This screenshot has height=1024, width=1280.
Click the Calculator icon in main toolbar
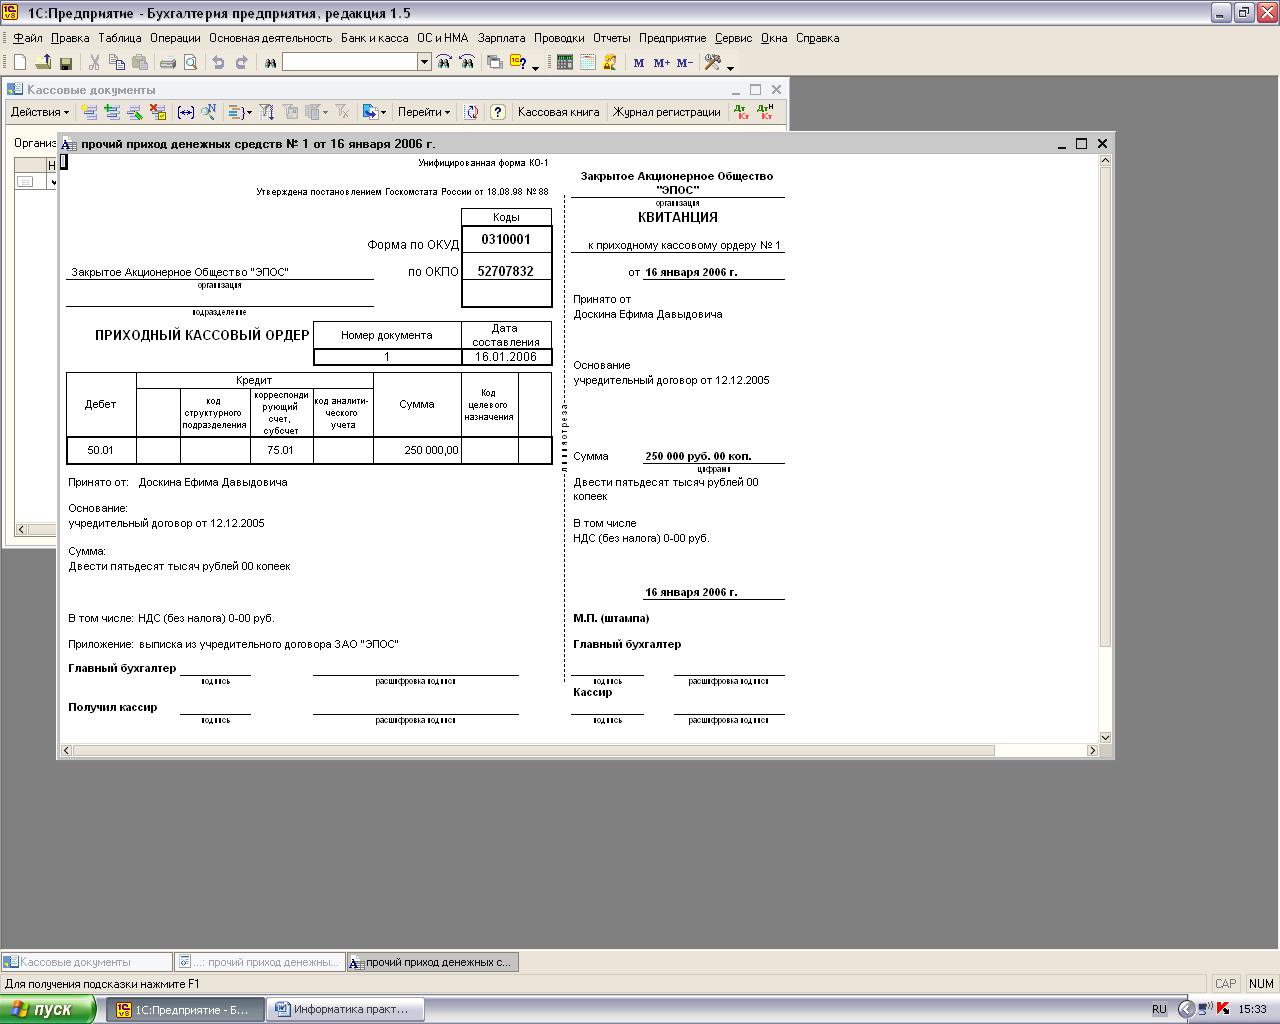[565, 62]
